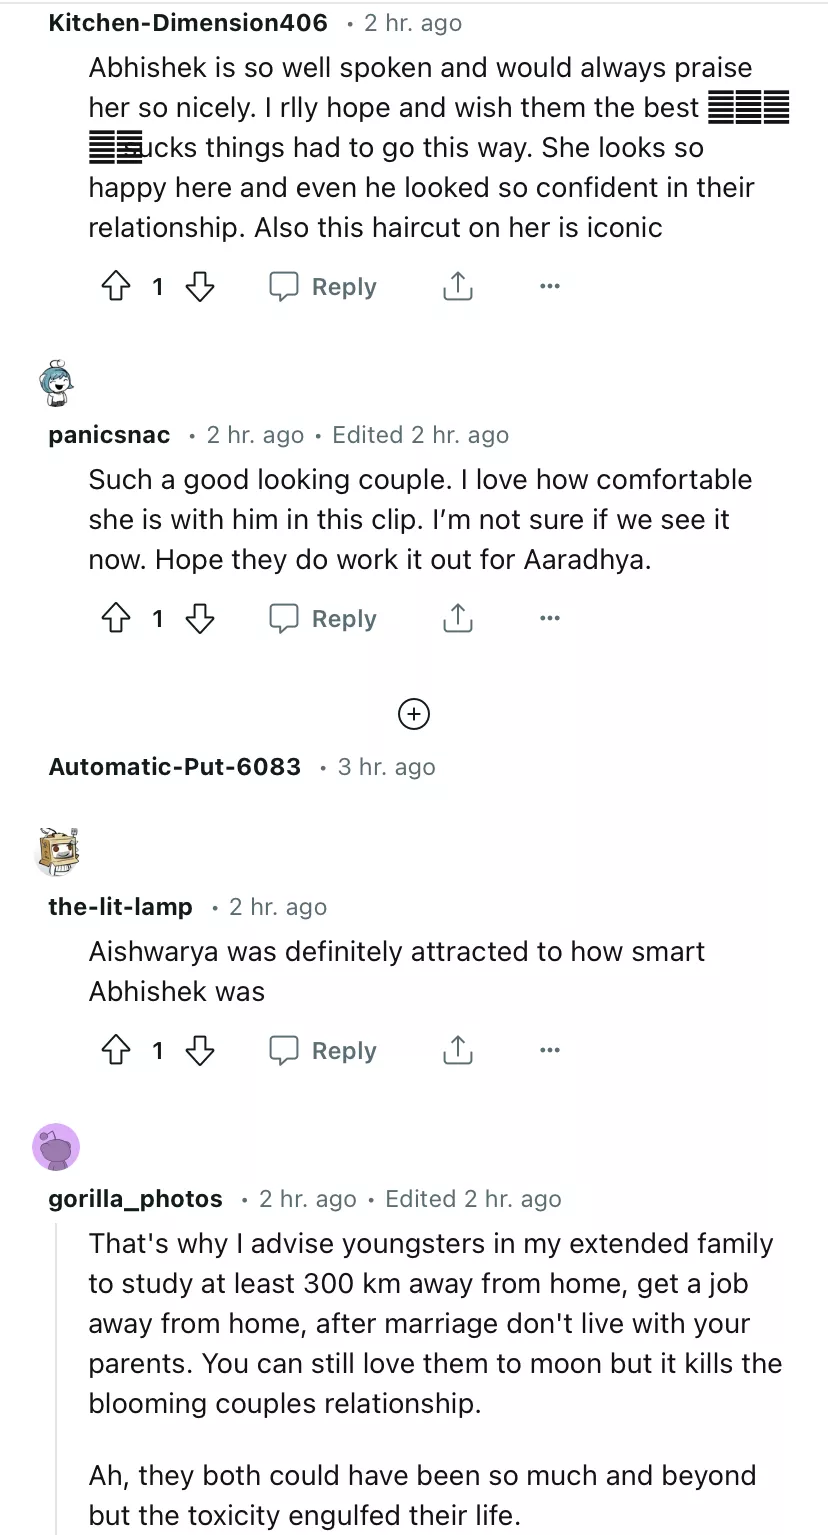Open panicsnac's user profile
The width and height of the screenshot is (828, 1535).
(x=109, y=435)
